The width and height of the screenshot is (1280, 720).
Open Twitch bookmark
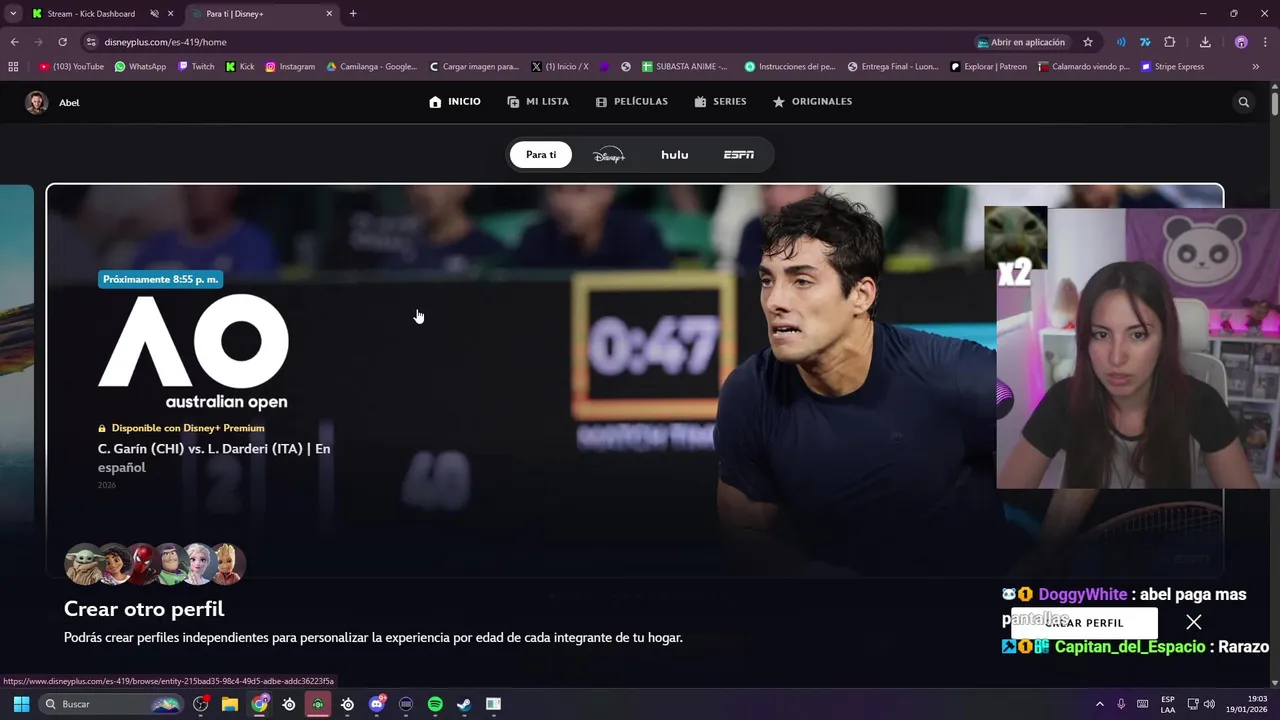point(196,67)
